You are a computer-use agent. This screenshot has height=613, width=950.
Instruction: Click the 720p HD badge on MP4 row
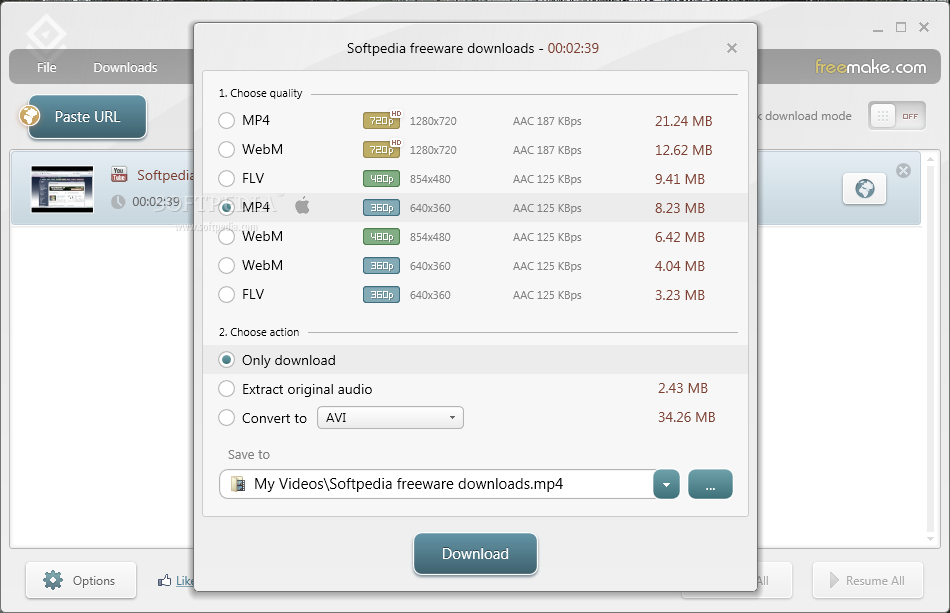pyautogui.click(x=382, y=120)
